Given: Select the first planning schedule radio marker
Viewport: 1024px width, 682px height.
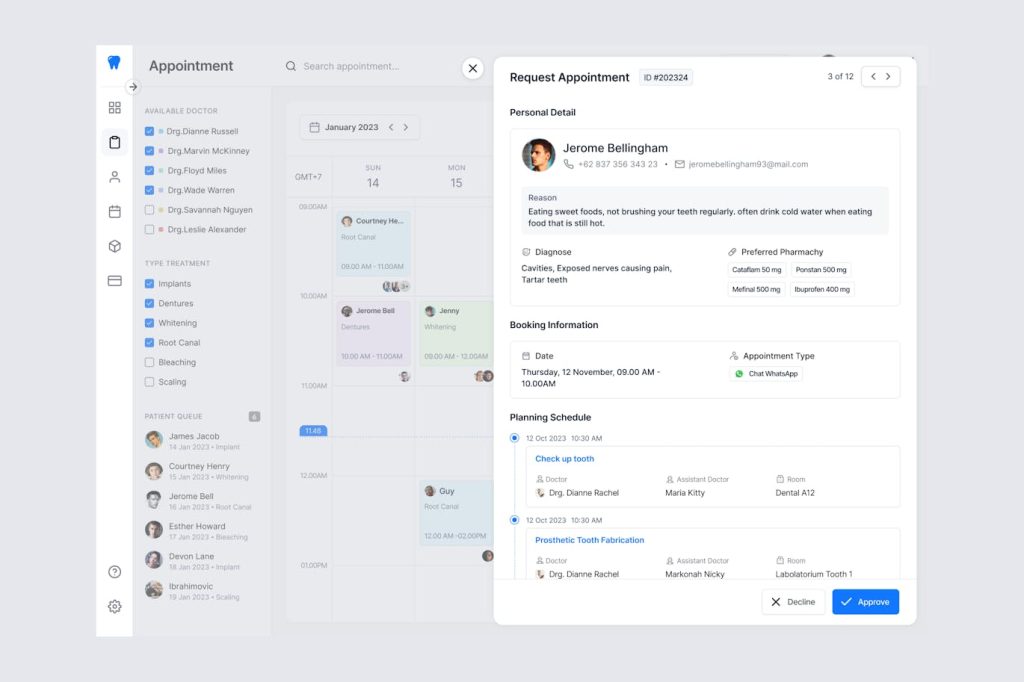Looking at the screenshot, I should point(515,438).
